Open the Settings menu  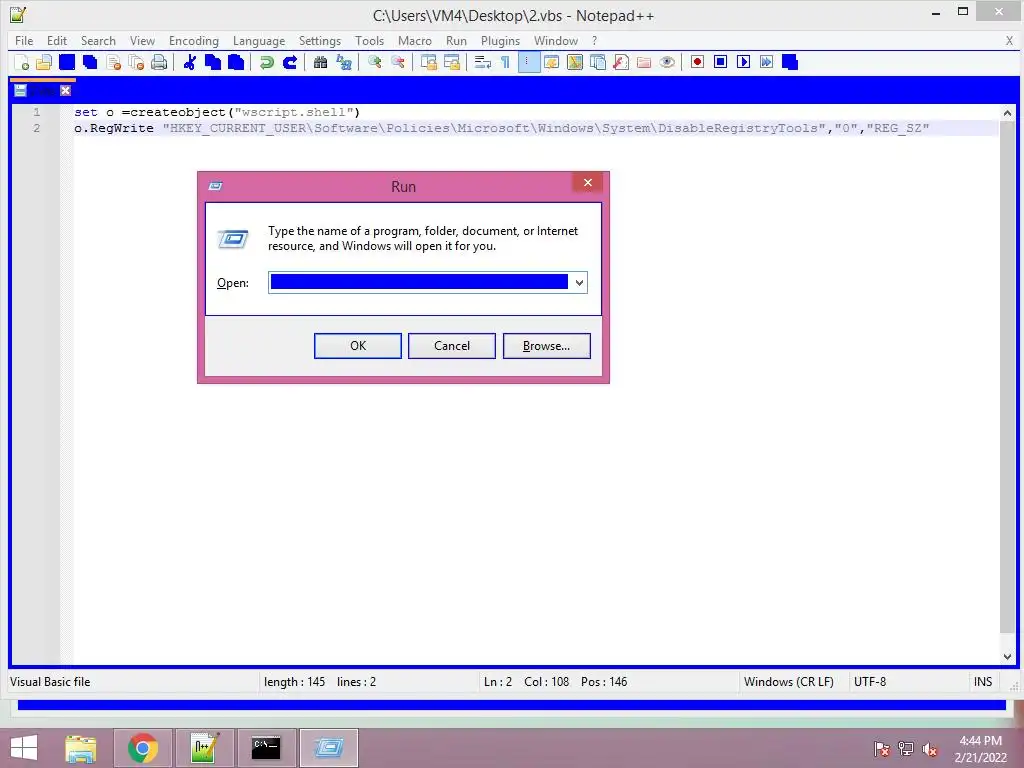coord(320,40)
